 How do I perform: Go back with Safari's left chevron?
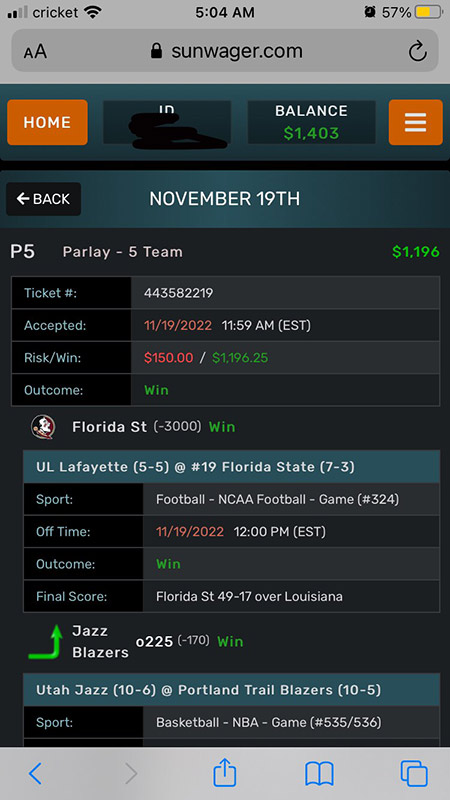click(x=35, y=774)
